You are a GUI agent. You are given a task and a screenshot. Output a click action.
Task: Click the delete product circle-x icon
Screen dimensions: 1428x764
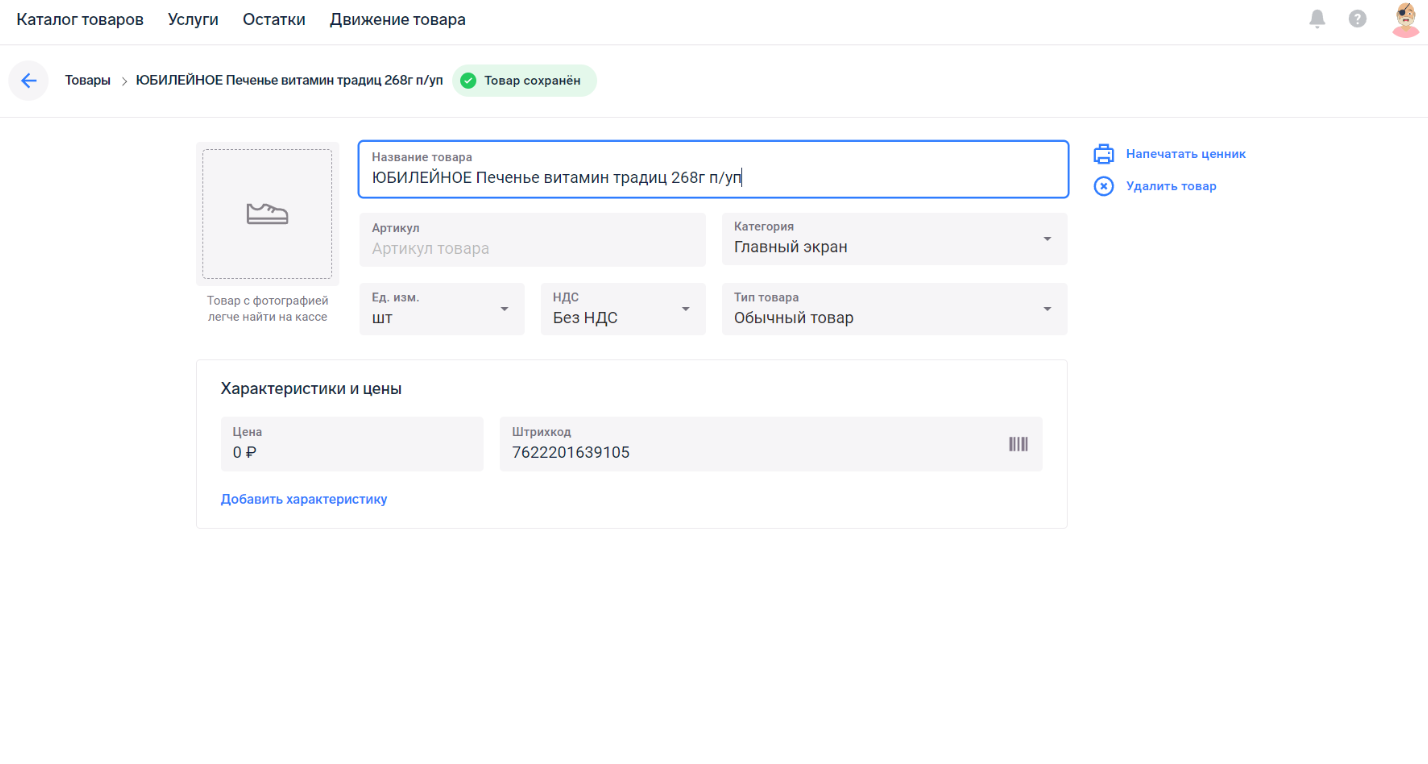pyautogui.click(x=1103, y=186)
